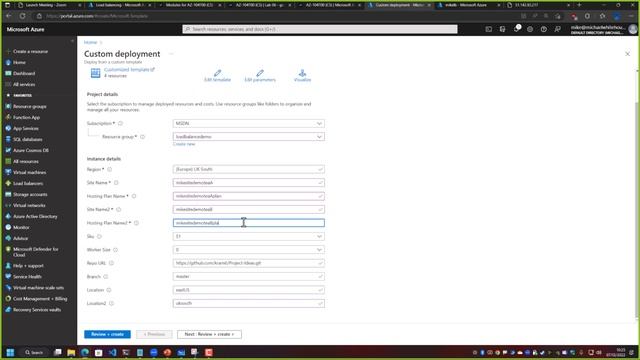The width and height of the screenshot is (640, 360).
Task: Open Storage accounts in sidebar
Action: [x=30, y=195]
